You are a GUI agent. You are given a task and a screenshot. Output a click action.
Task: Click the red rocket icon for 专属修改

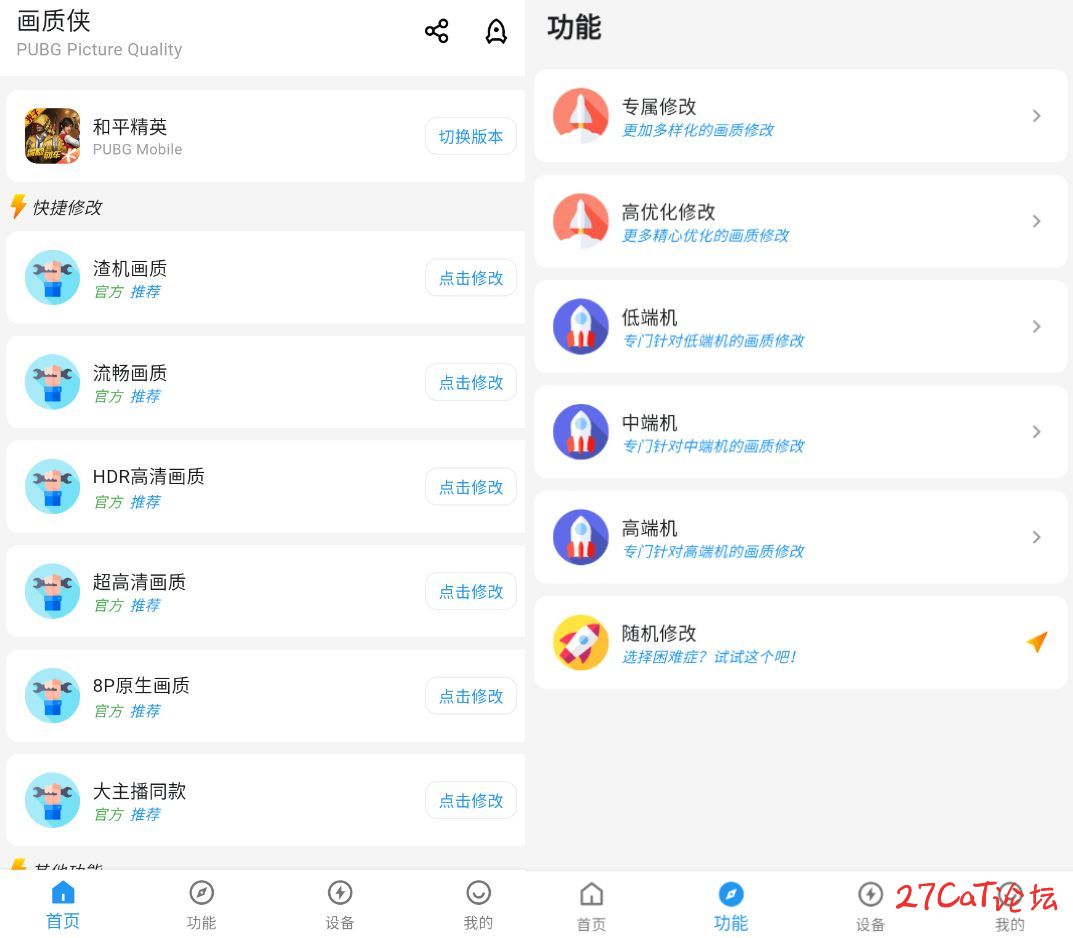580,116
